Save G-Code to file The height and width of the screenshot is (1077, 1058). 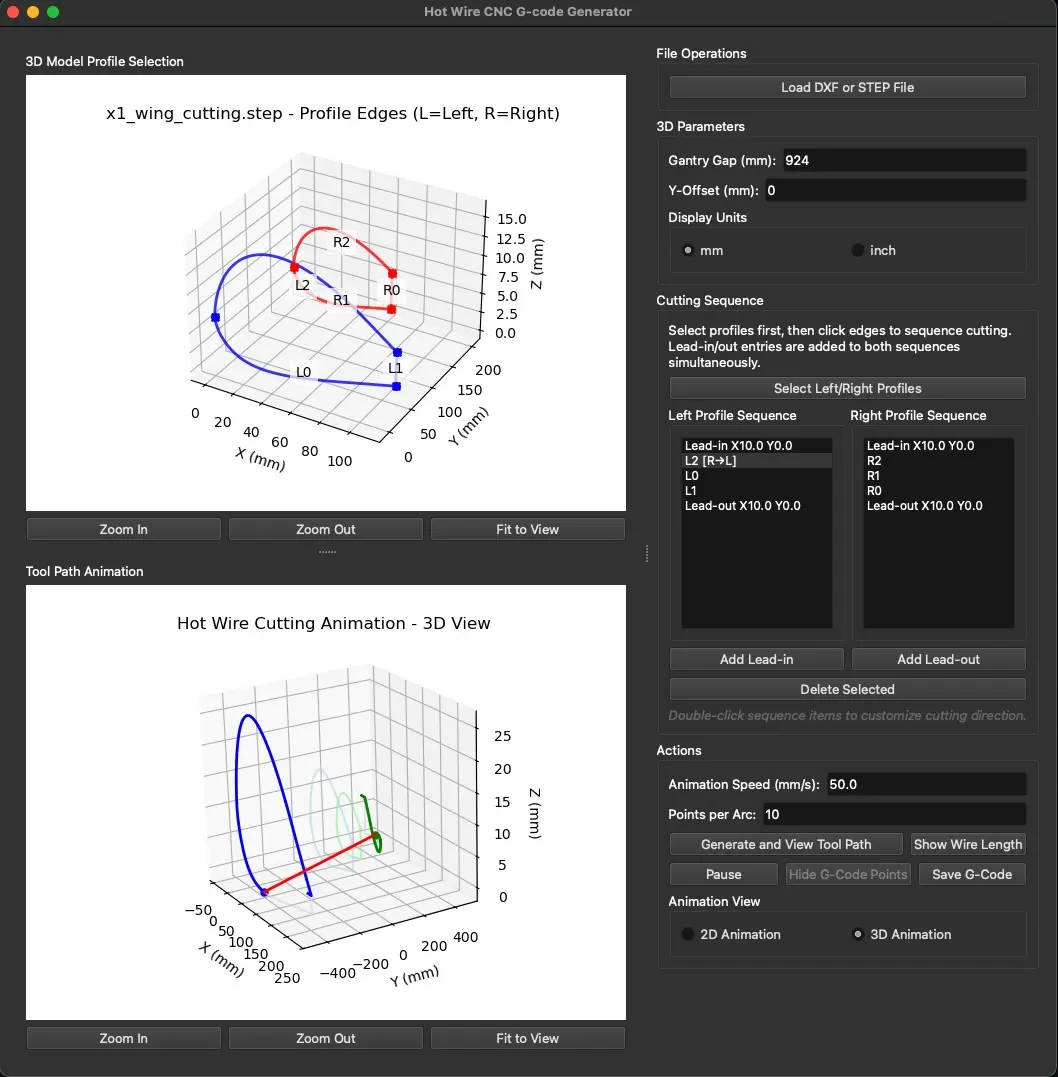(971, 874)
